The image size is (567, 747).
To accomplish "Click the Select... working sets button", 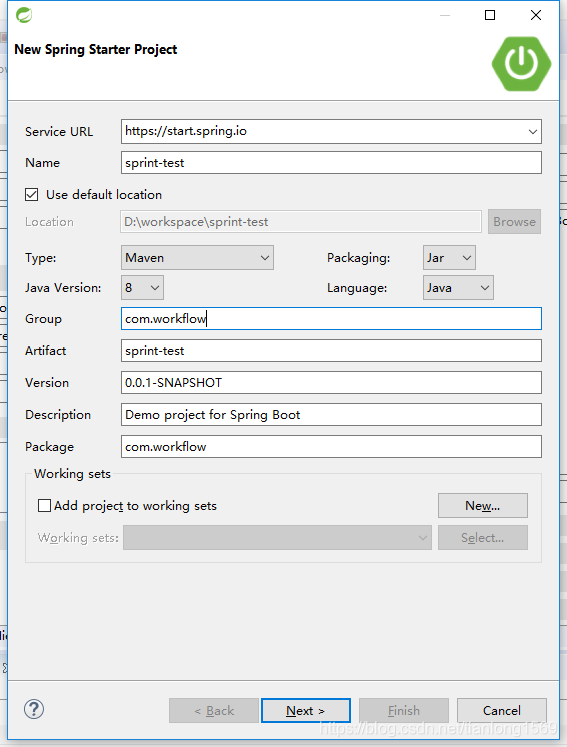I will 483,537.
